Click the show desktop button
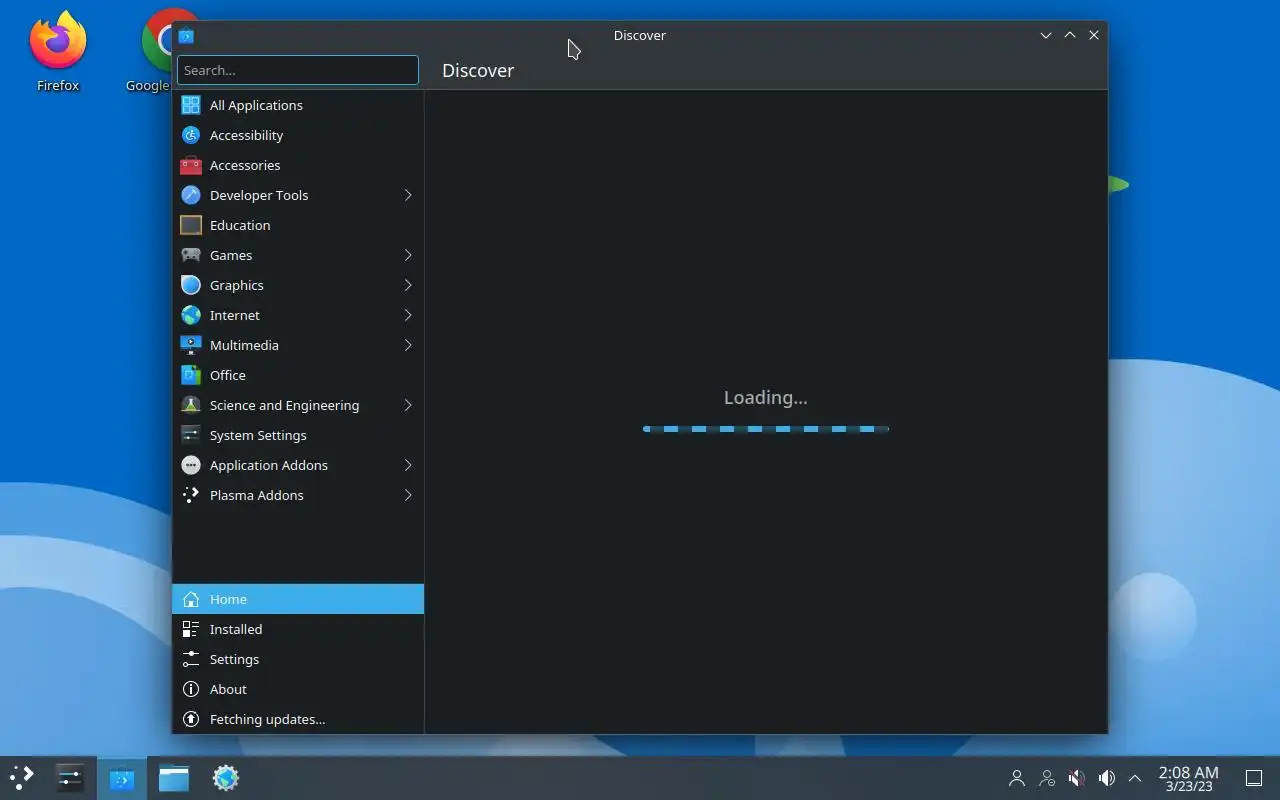This screenshot has width=1280, height=800. pos(1254,778)
